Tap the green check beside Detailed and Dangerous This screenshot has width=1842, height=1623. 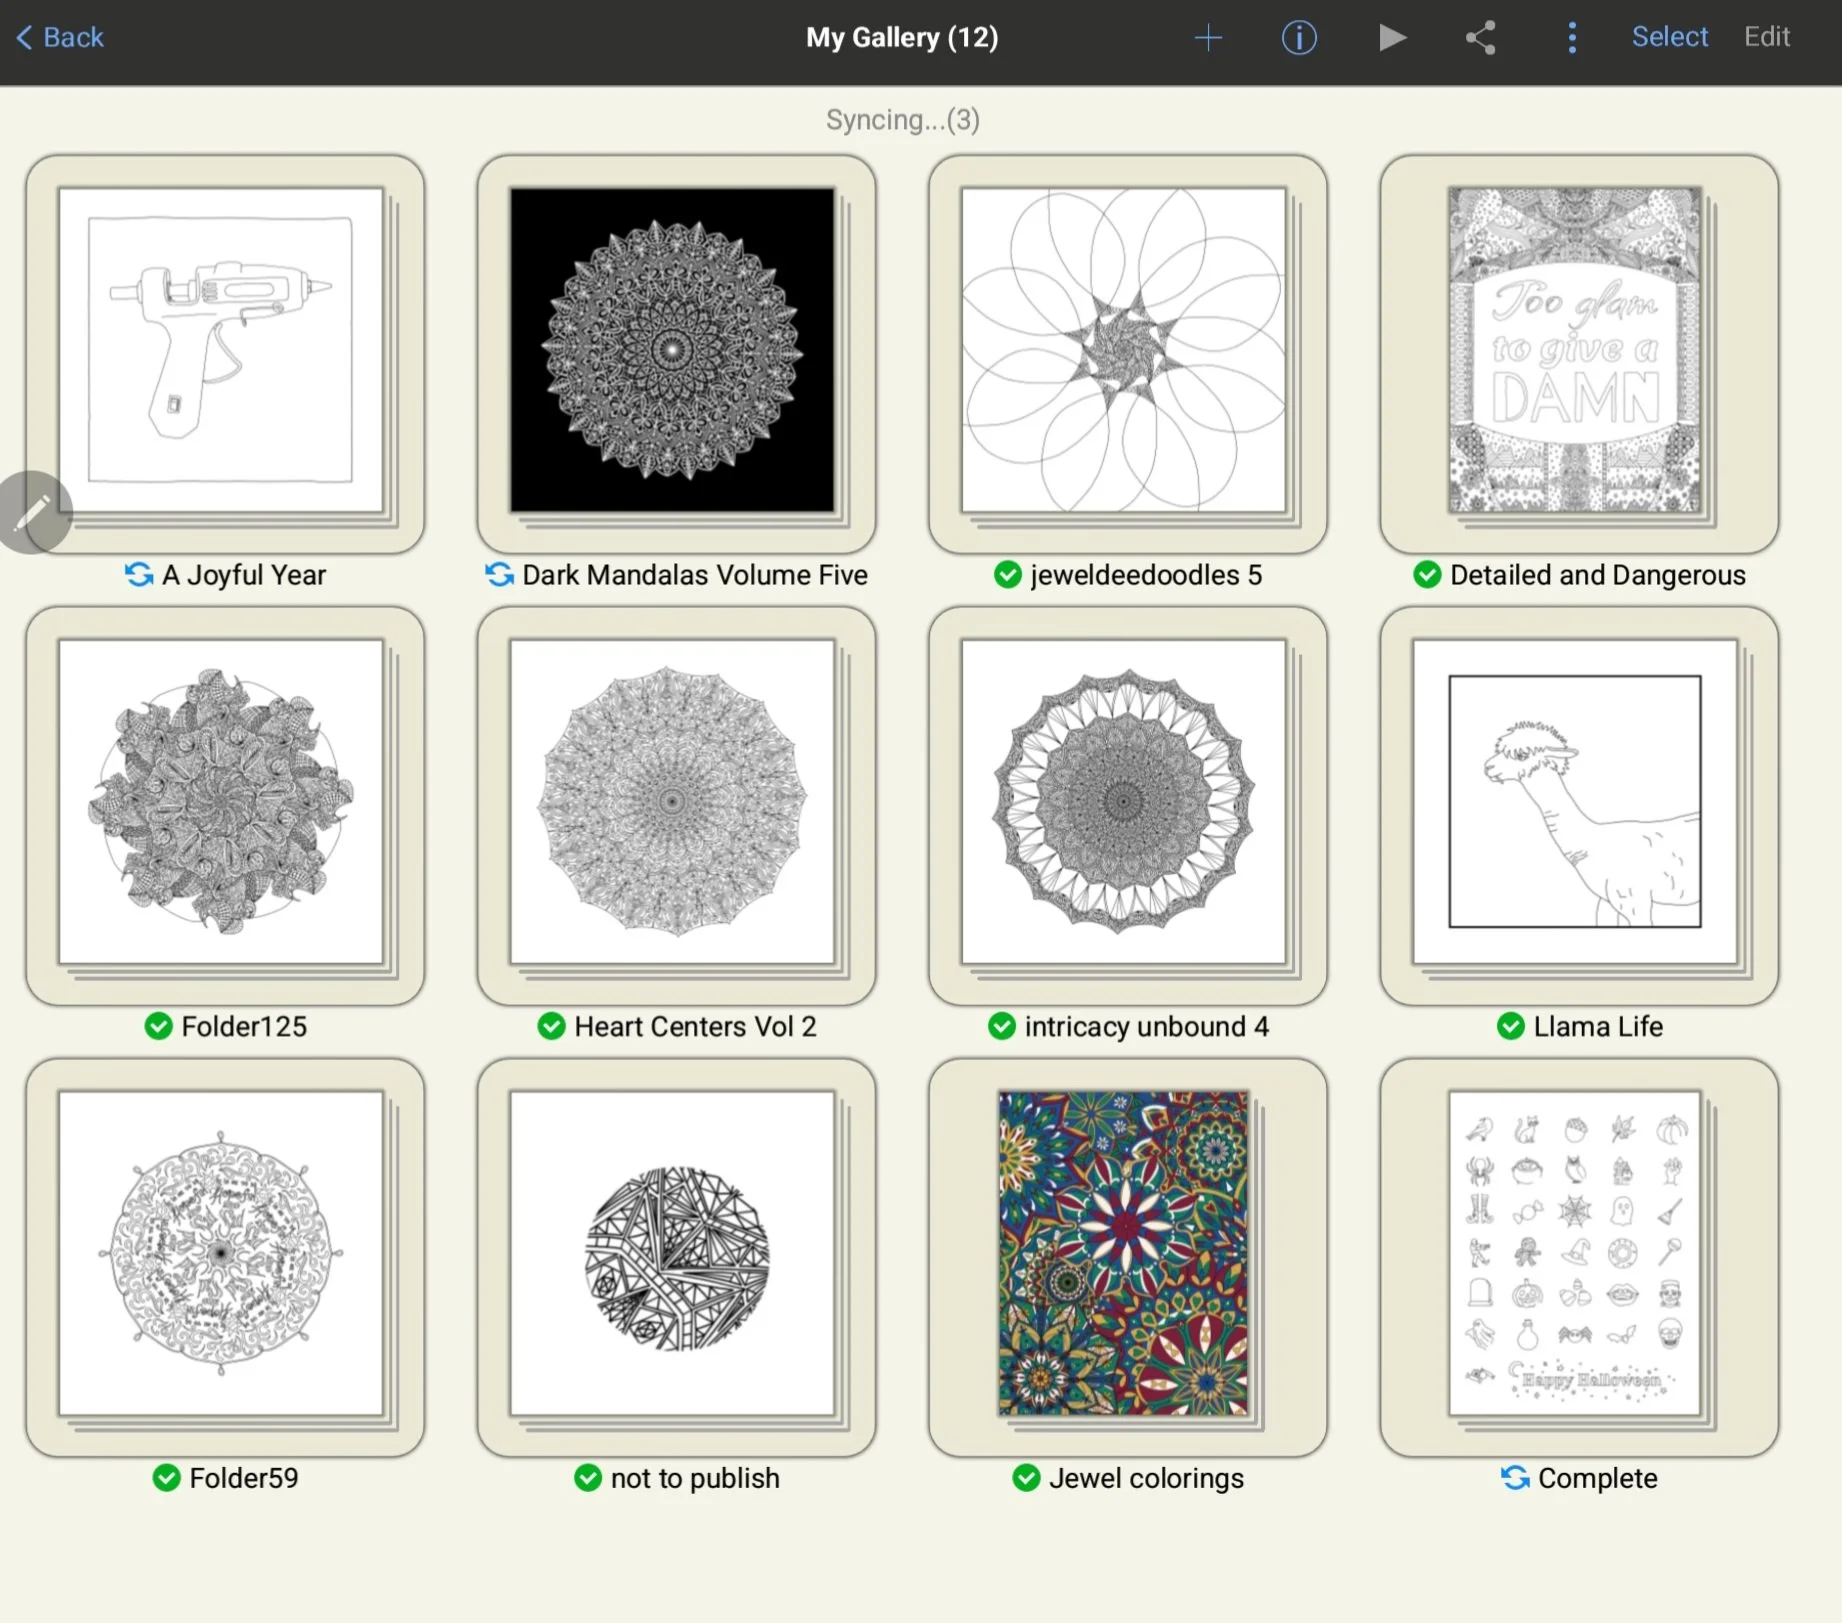1427,575
